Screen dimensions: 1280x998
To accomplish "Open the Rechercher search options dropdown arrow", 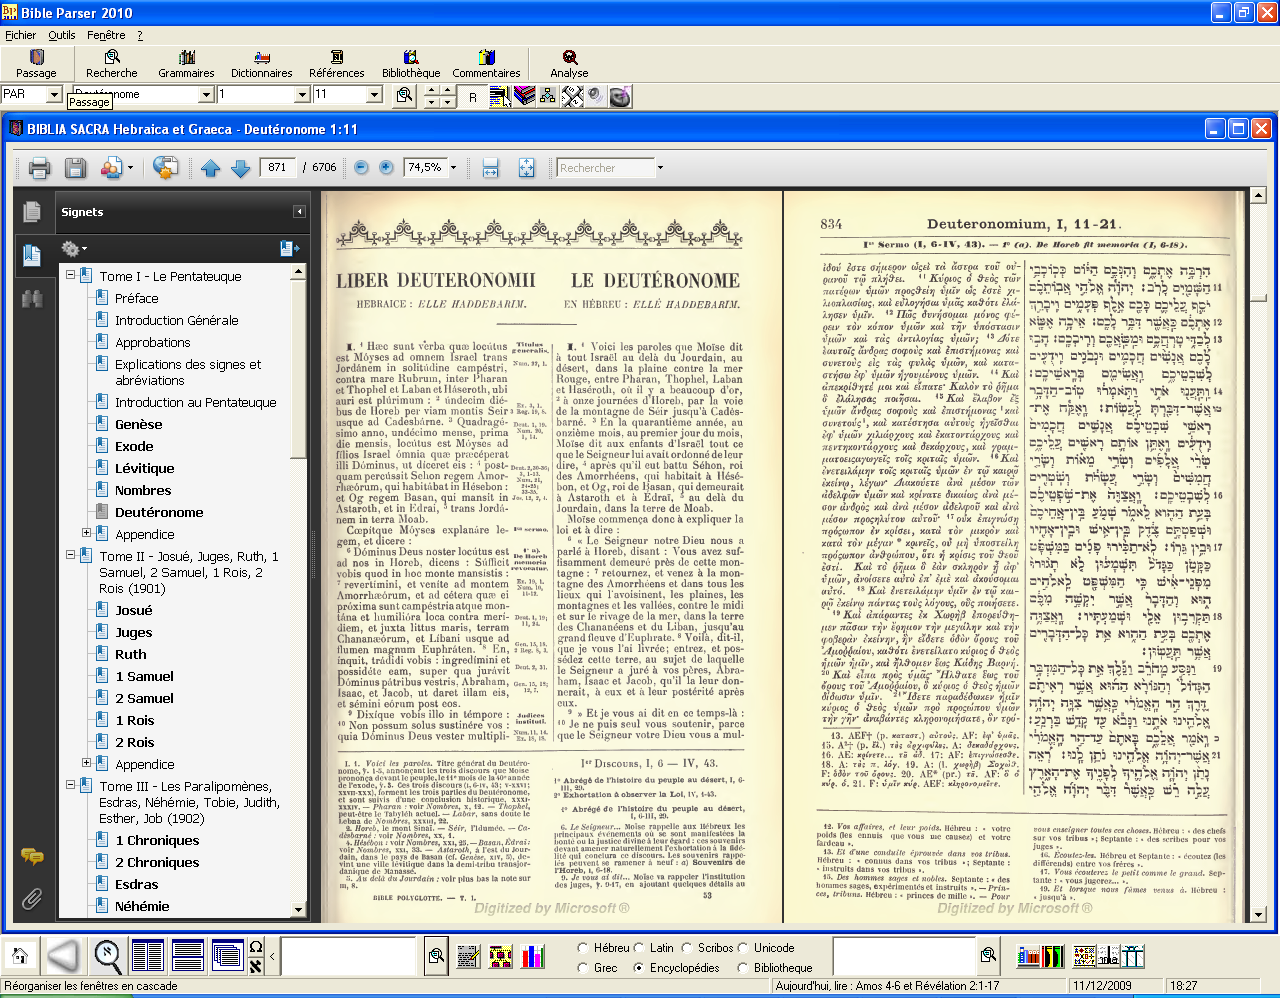I will pos(660,168).
